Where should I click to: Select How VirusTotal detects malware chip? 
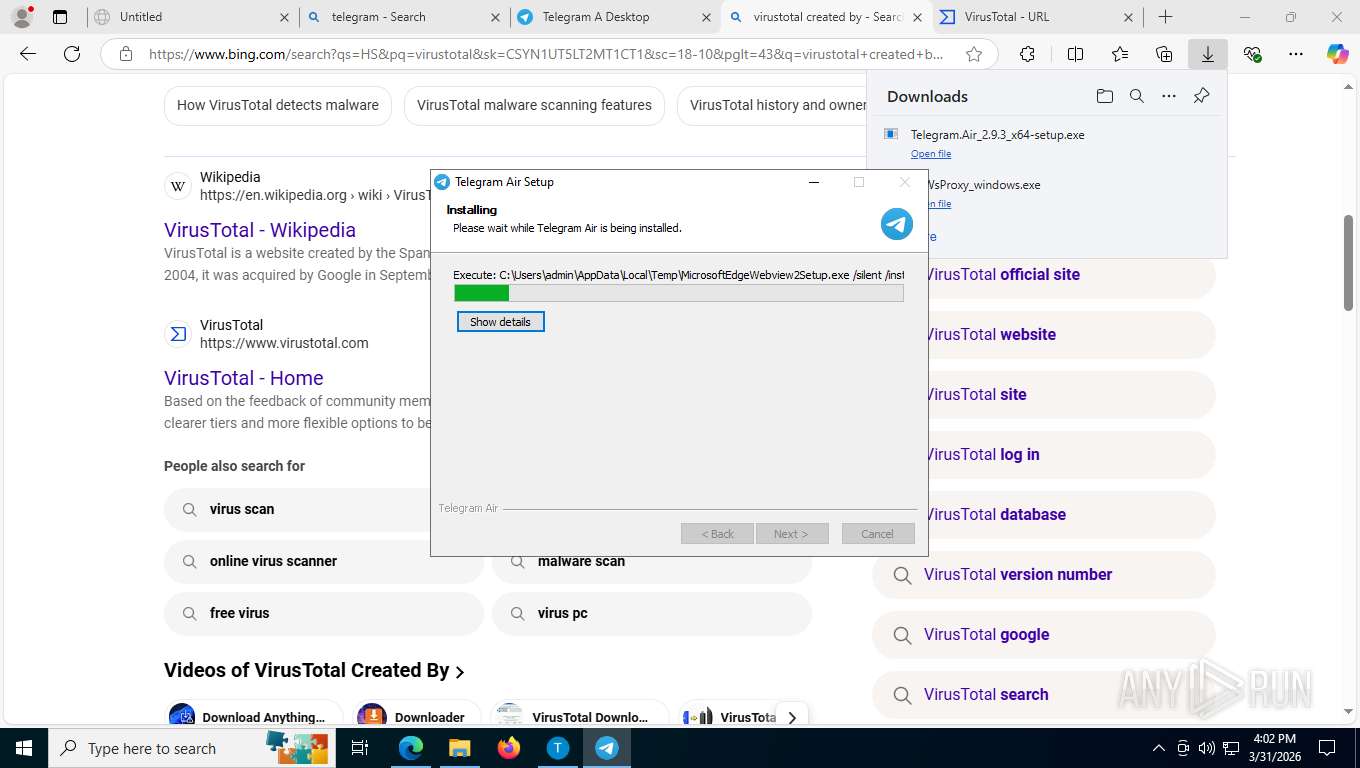click(278, 105)
